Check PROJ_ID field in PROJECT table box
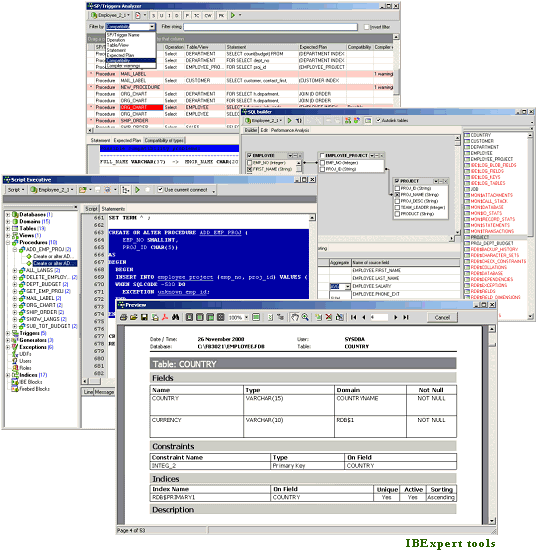The height and width of the screenshot is (552, 536). tap(397, 188)
